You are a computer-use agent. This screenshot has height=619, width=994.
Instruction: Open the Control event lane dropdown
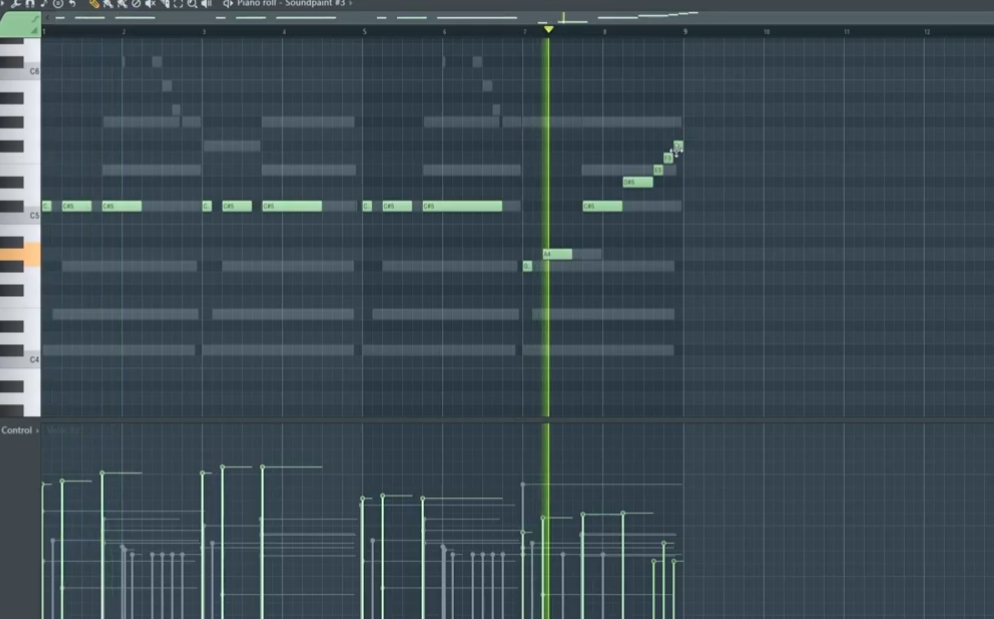pyautogui.click(x=20, y=430)
